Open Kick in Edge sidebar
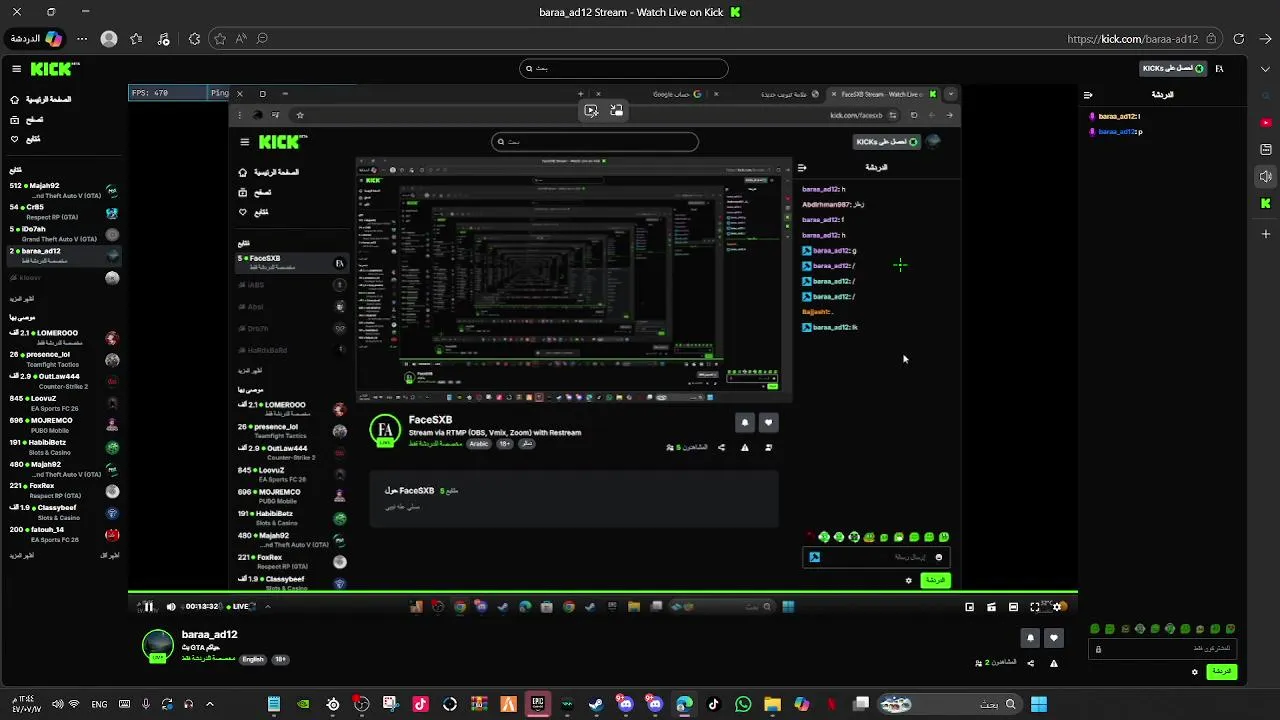The image size is (1280, 720). (x=1266, y=203)
